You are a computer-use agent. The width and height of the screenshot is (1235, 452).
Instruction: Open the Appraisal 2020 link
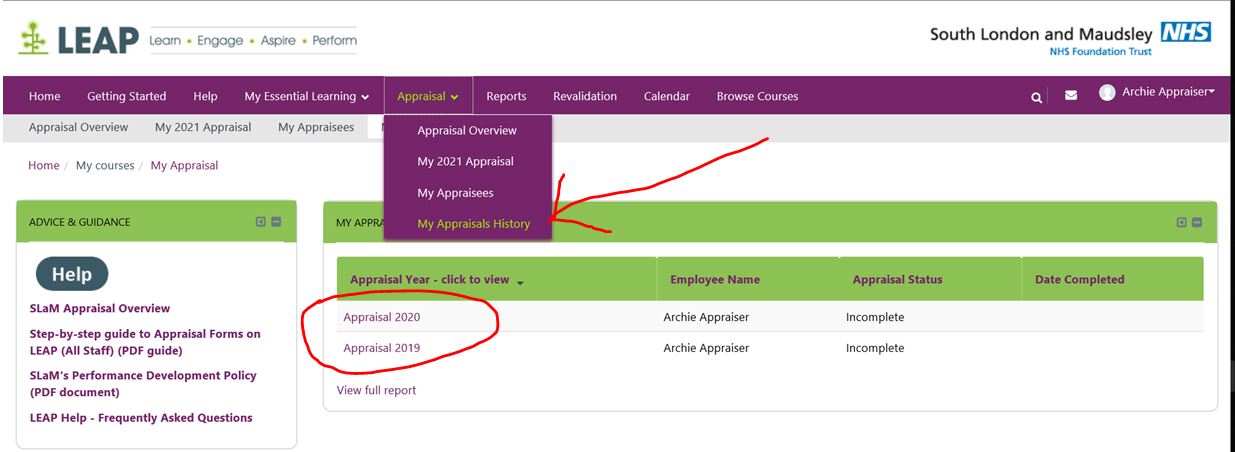(381, 317)
